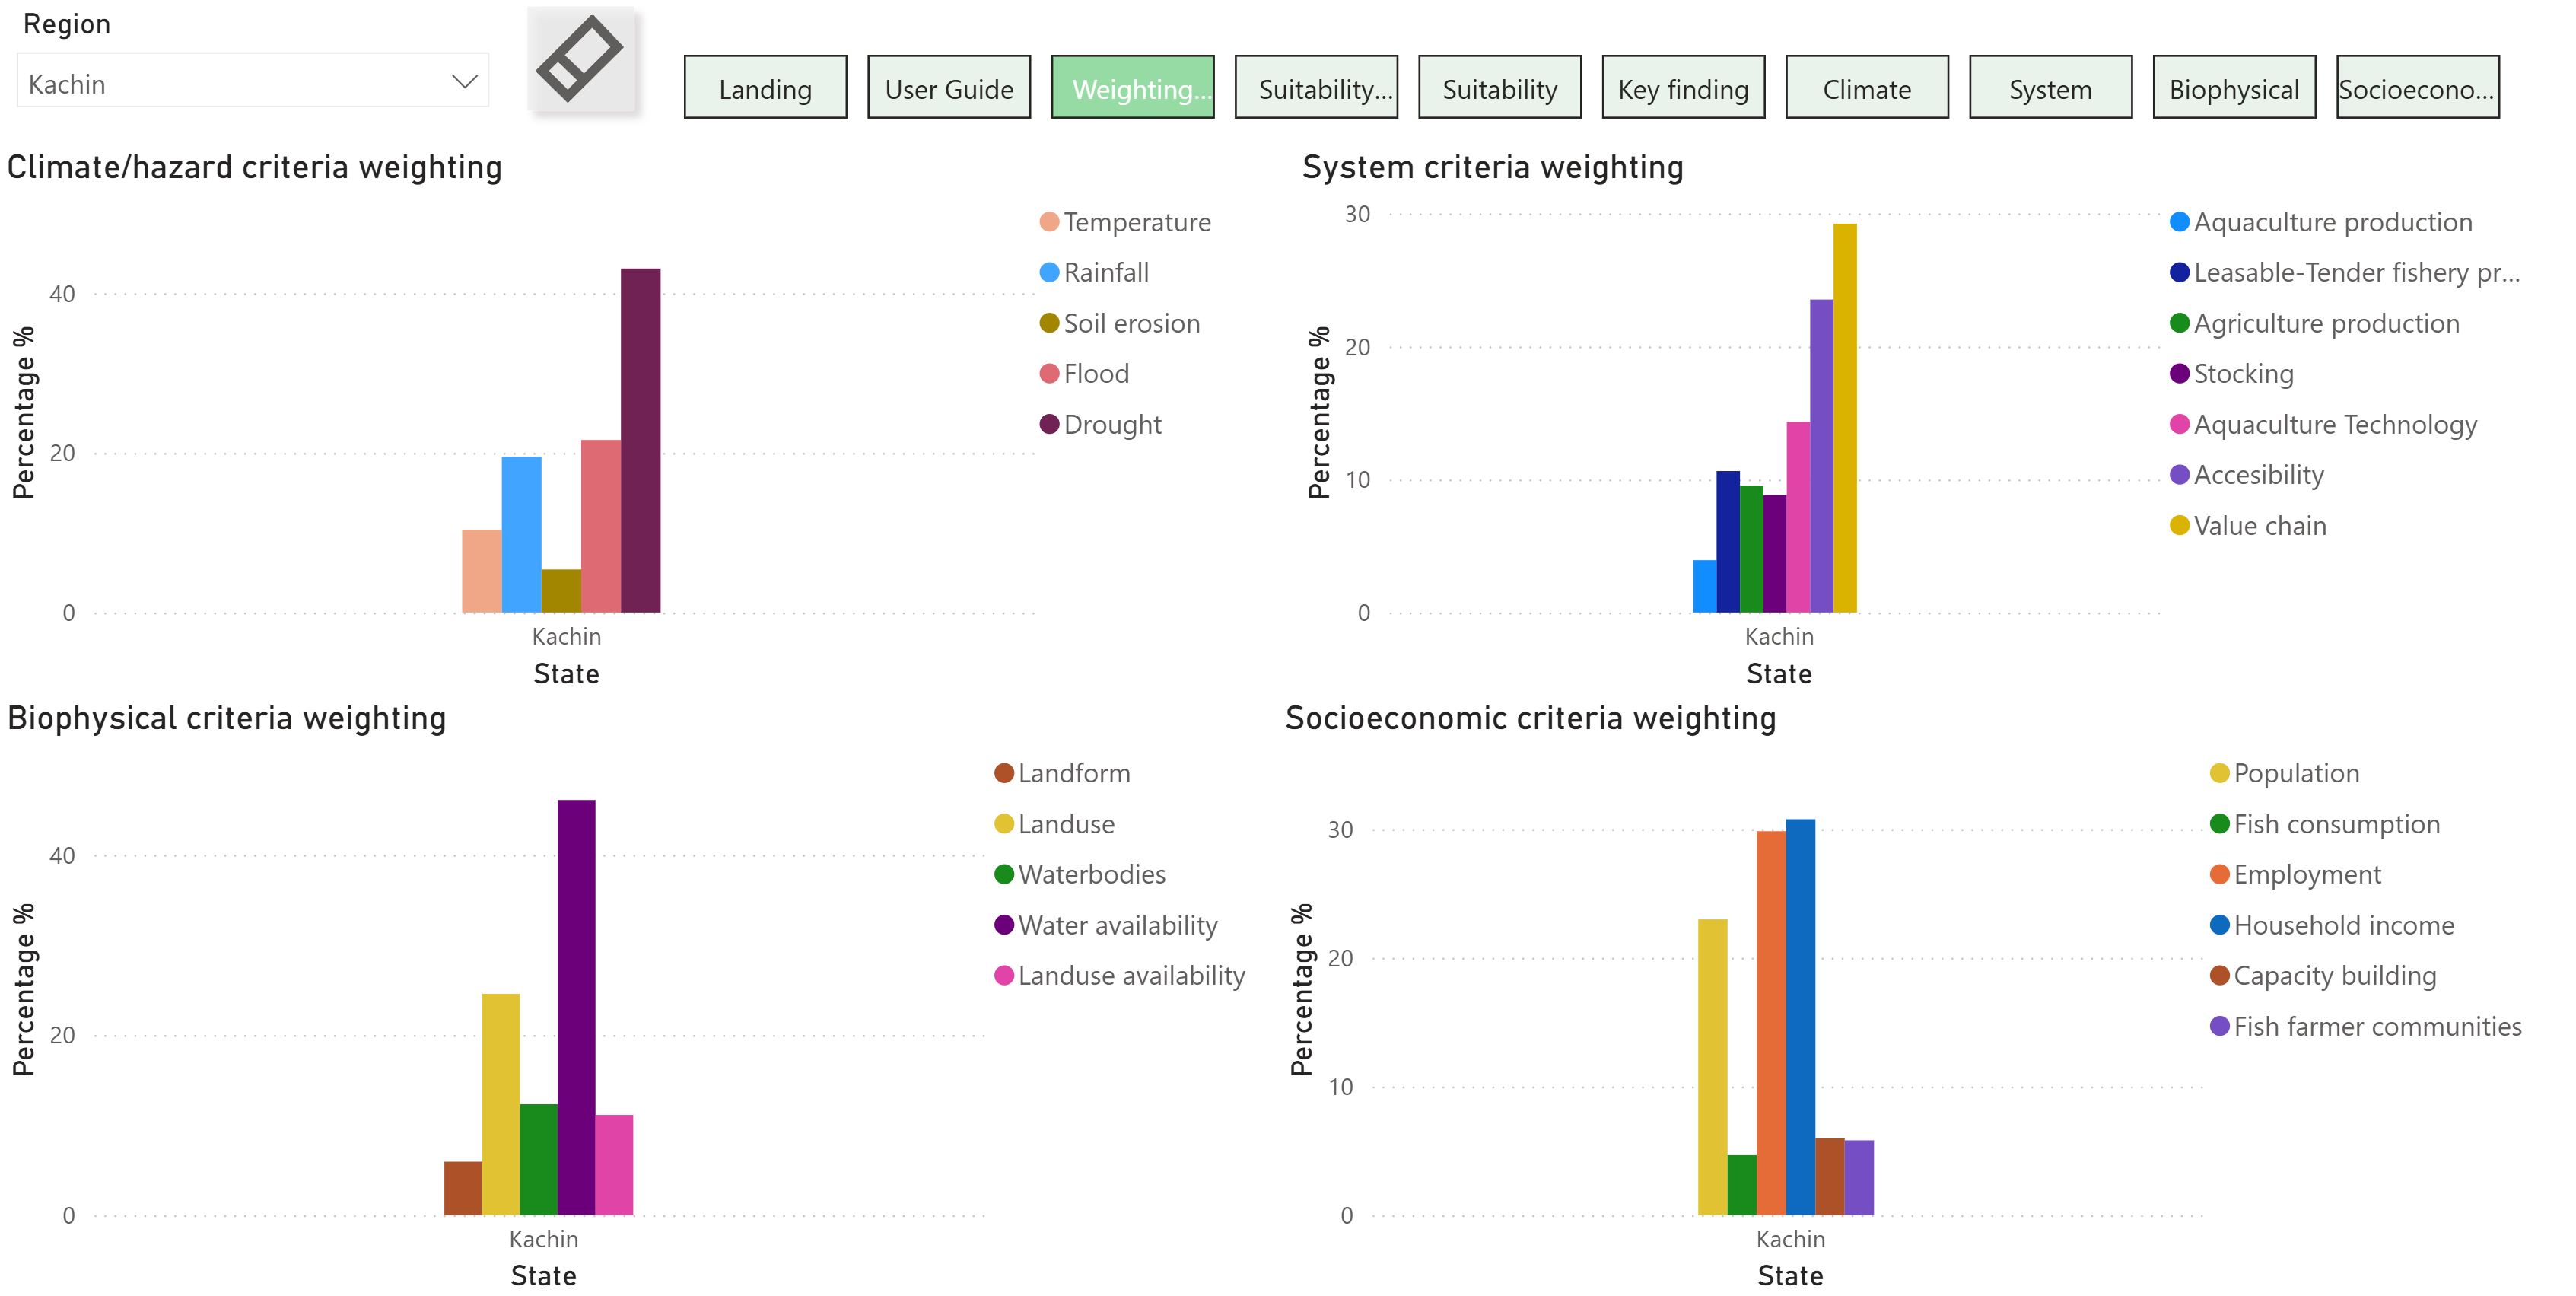Click the dark maroon Drought bar
The image size is (2576, 1296).
coord(640,440)
